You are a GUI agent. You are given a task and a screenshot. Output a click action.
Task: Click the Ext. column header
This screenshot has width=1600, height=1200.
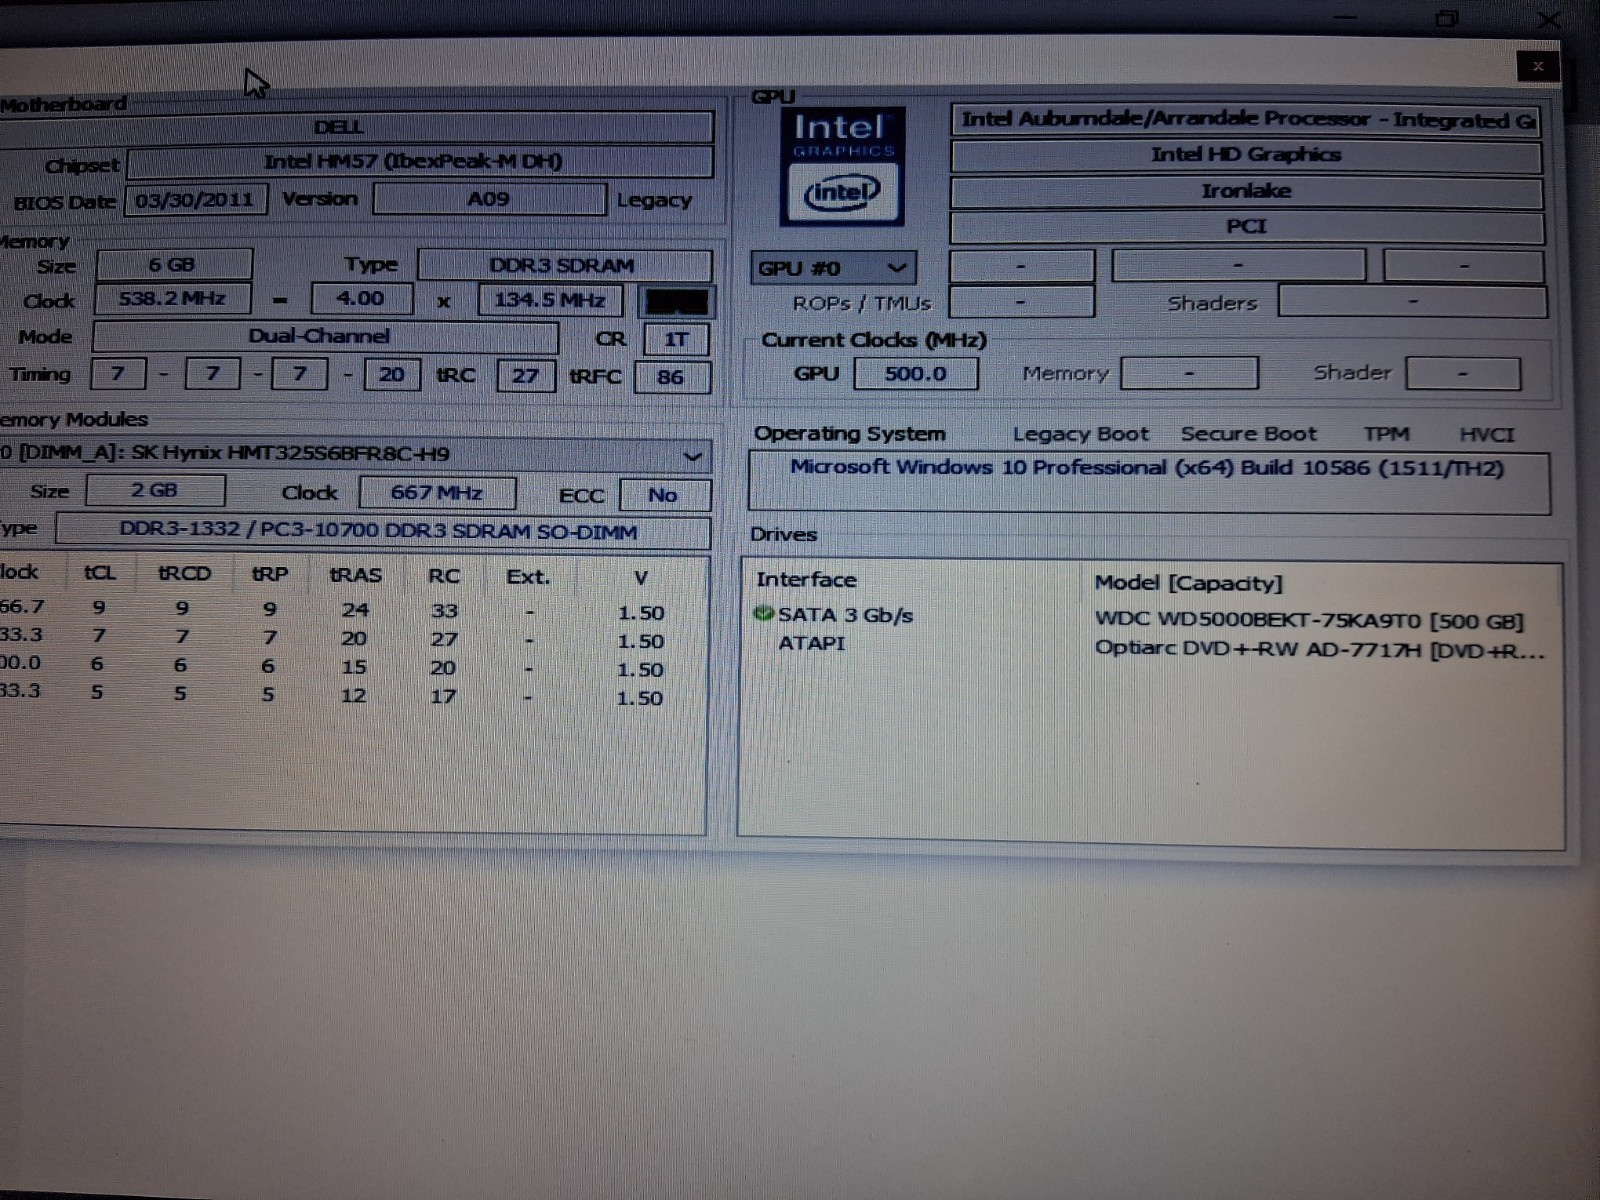[x=528, y=577]
